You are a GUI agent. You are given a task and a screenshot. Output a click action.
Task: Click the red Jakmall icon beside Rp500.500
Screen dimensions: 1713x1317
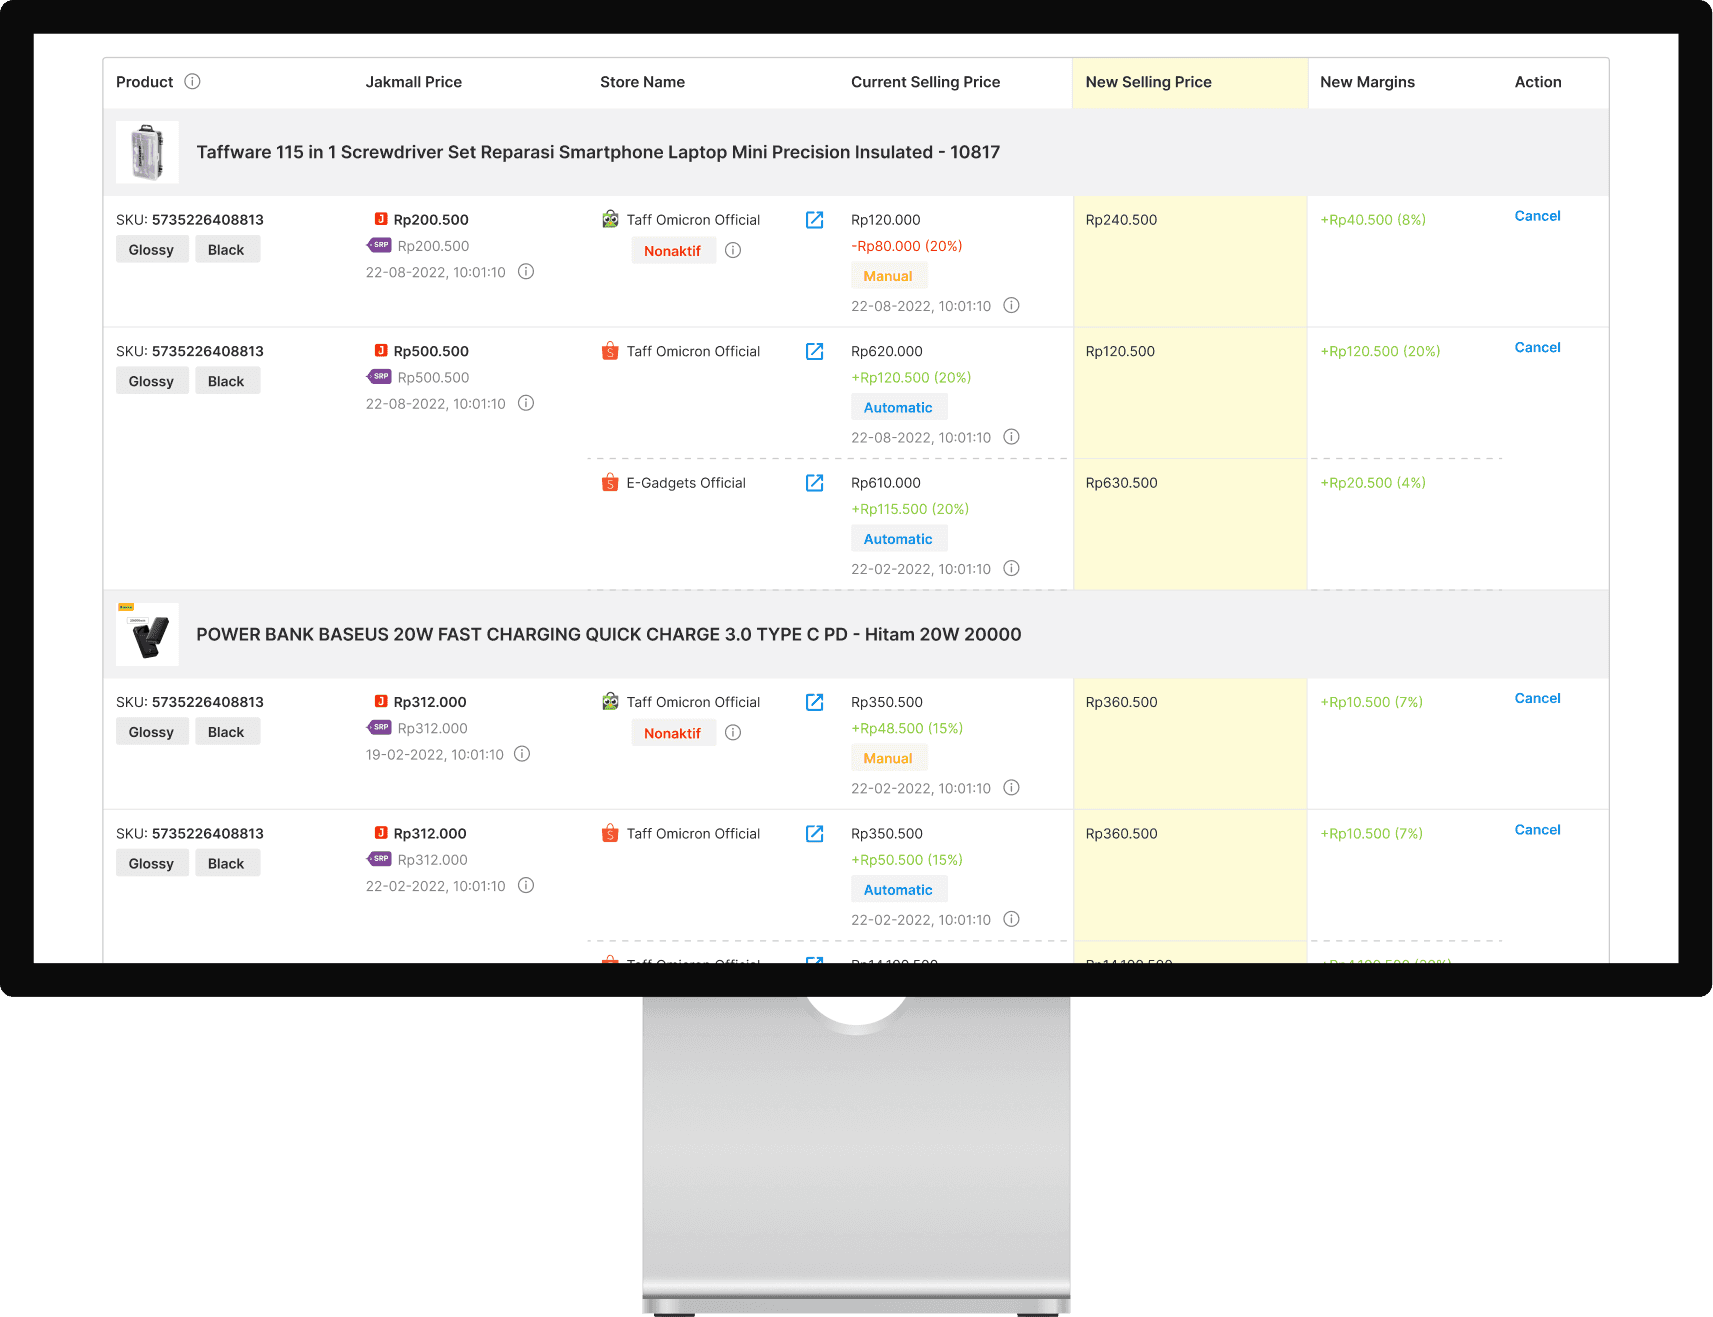pyautogui.click(x=381, y=351)
